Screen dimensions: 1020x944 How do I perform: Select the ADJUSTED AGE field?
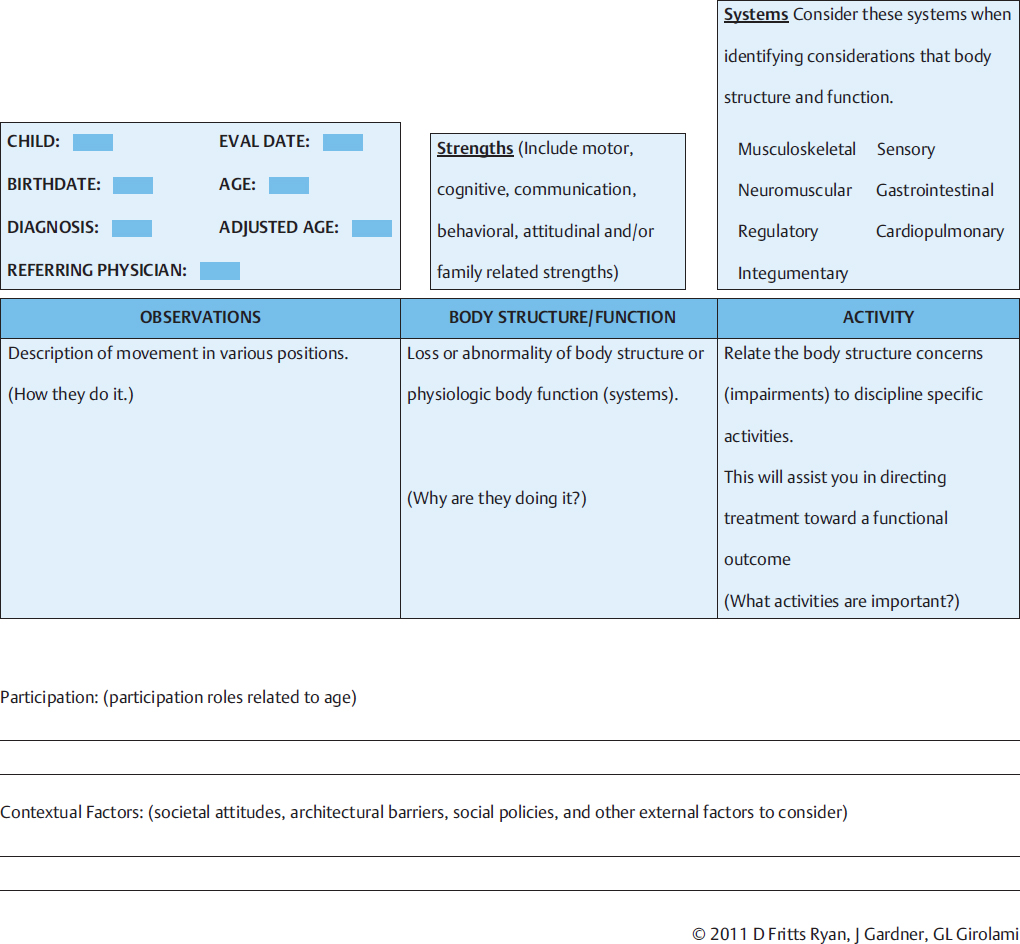[x=372, y=228]
